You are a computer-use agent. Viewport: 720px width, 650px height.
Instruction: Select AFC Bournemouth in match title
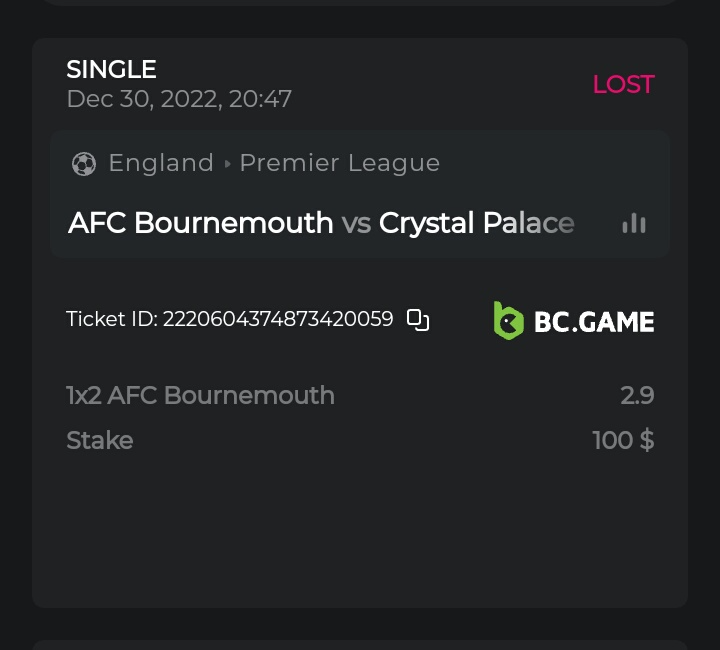point(200,223)
